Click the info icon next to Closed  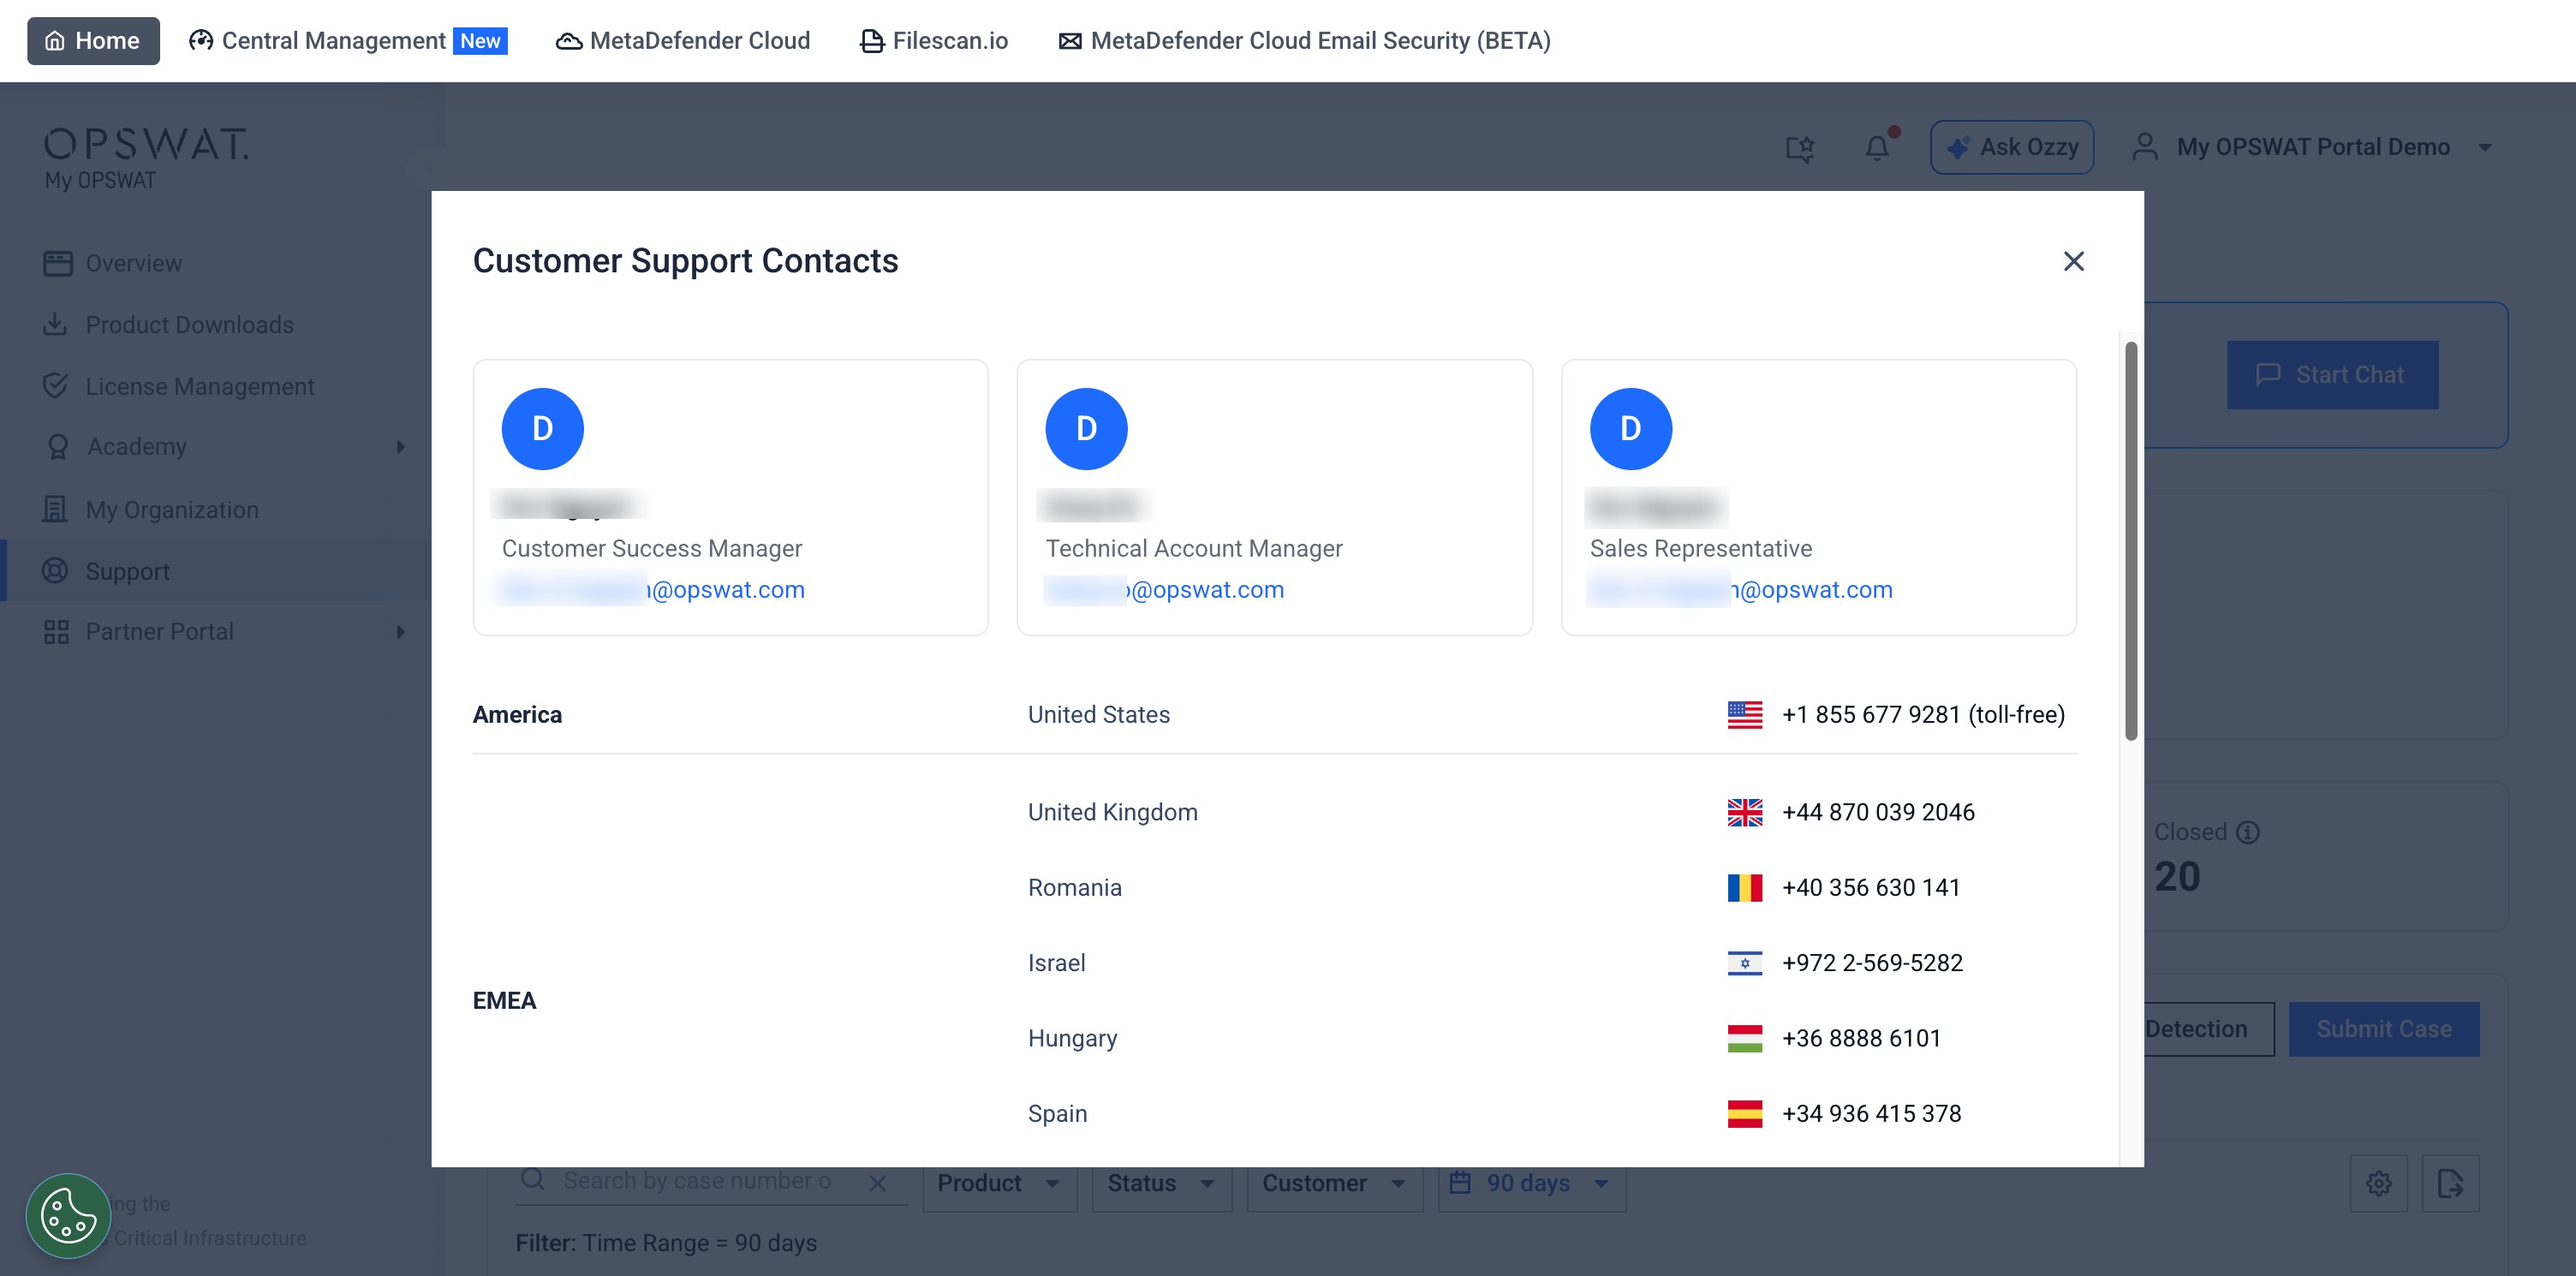(2248, 832)
